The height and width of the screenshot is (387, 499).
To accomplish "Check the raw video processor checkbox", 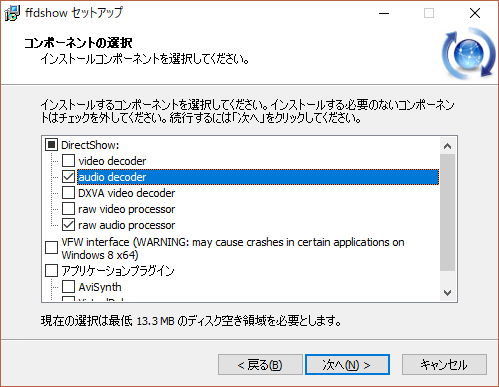I will coord(68,209).
